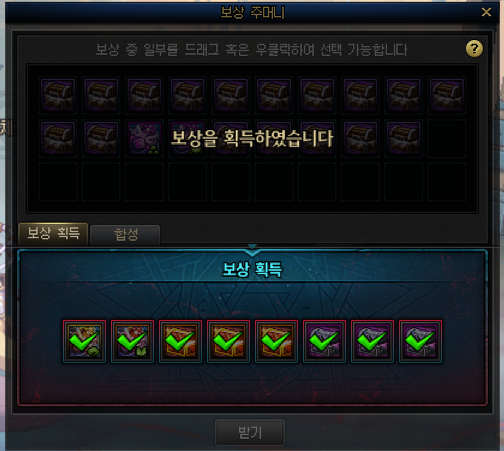Close the 보상 주머니 window
Screen dimensions: 504x451
click(x=486, y=12)
